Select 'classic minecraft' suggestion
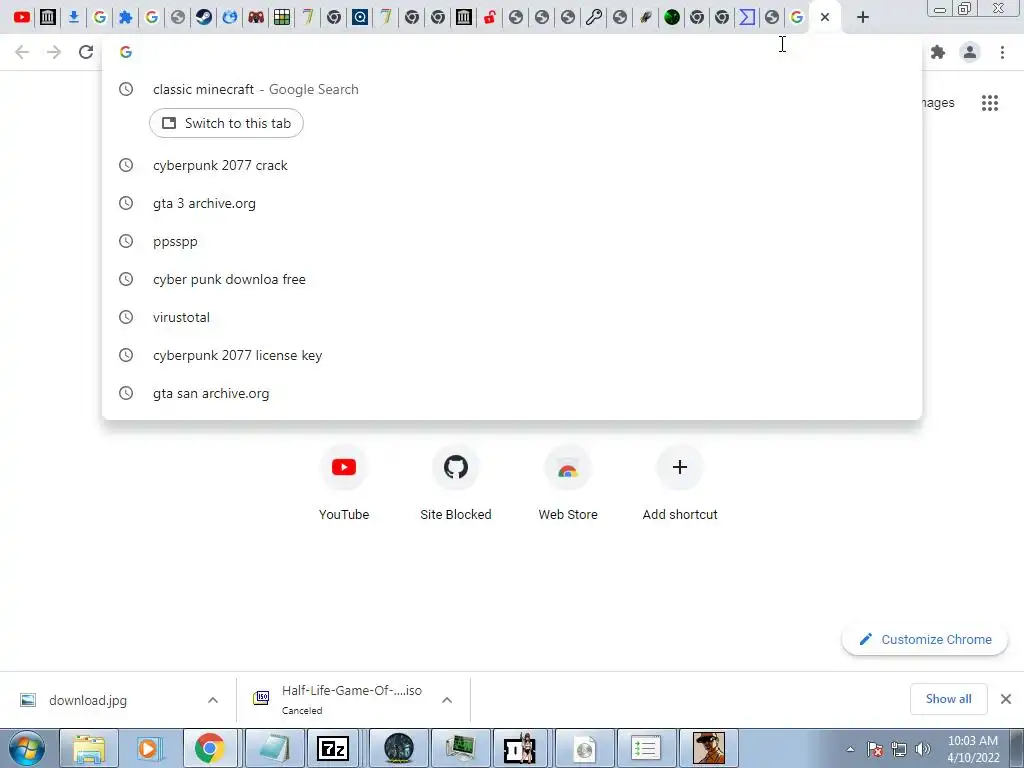The image size is (1024, 768). [512, 89]
